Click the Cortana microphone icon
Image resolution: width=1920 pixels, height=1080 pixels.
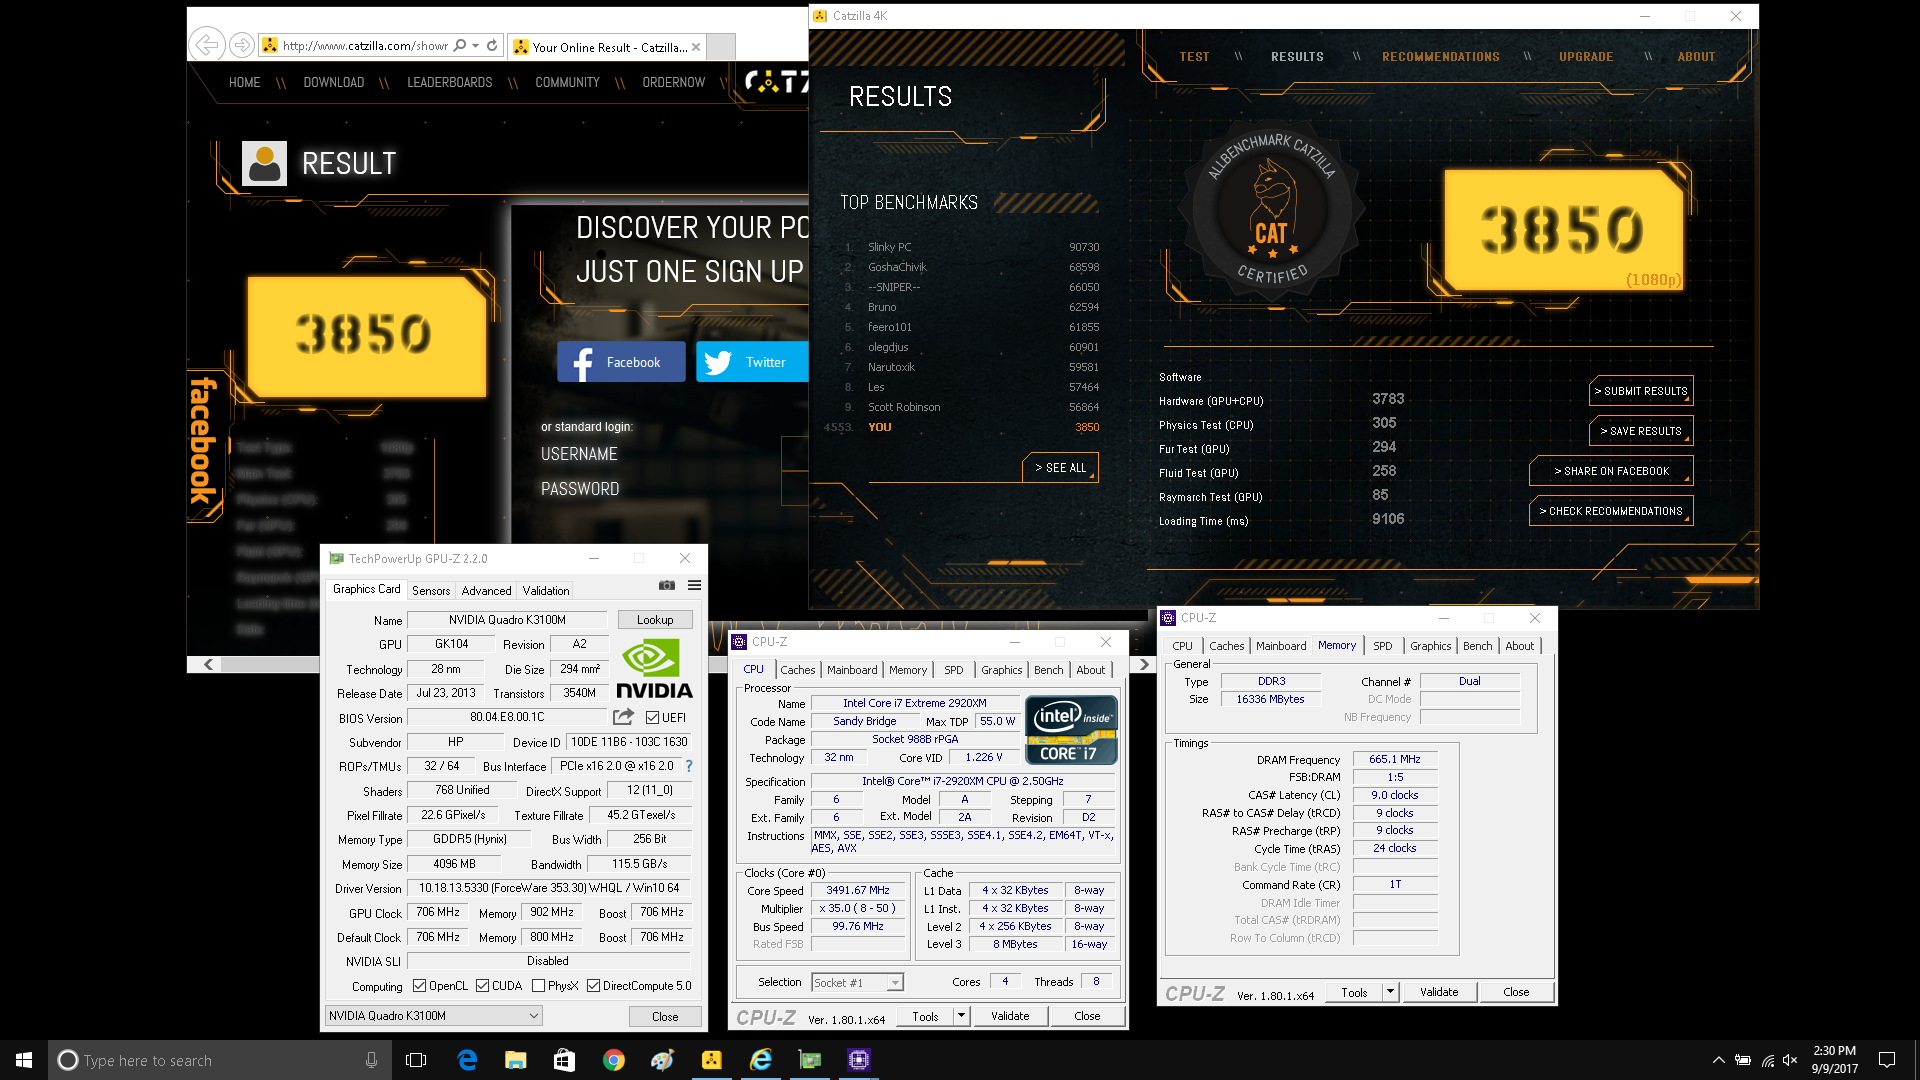[x=371, y=1060]
